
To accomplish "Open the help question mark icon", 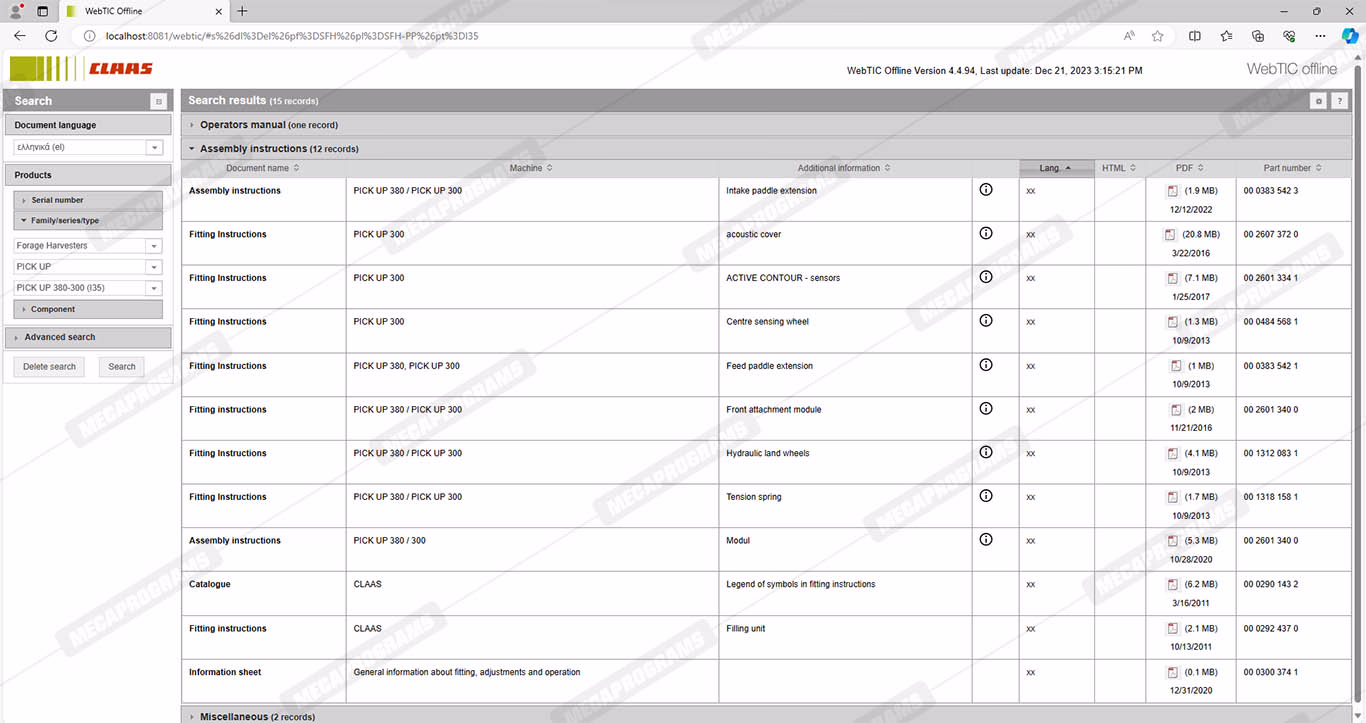I will [x=1339, y=101].
